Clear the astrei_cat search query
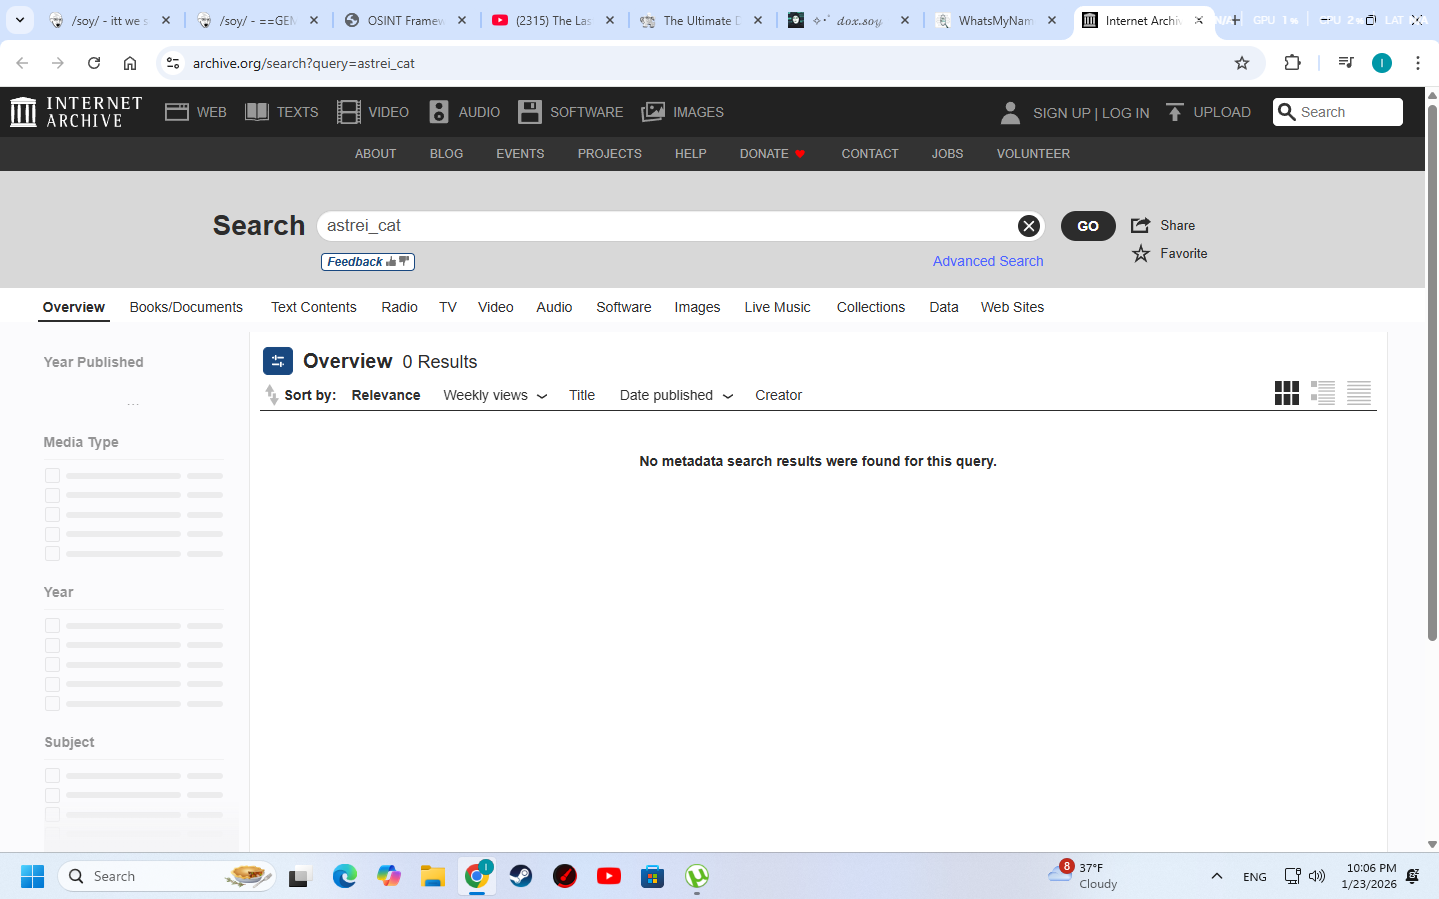 [x=1028, y=226]
